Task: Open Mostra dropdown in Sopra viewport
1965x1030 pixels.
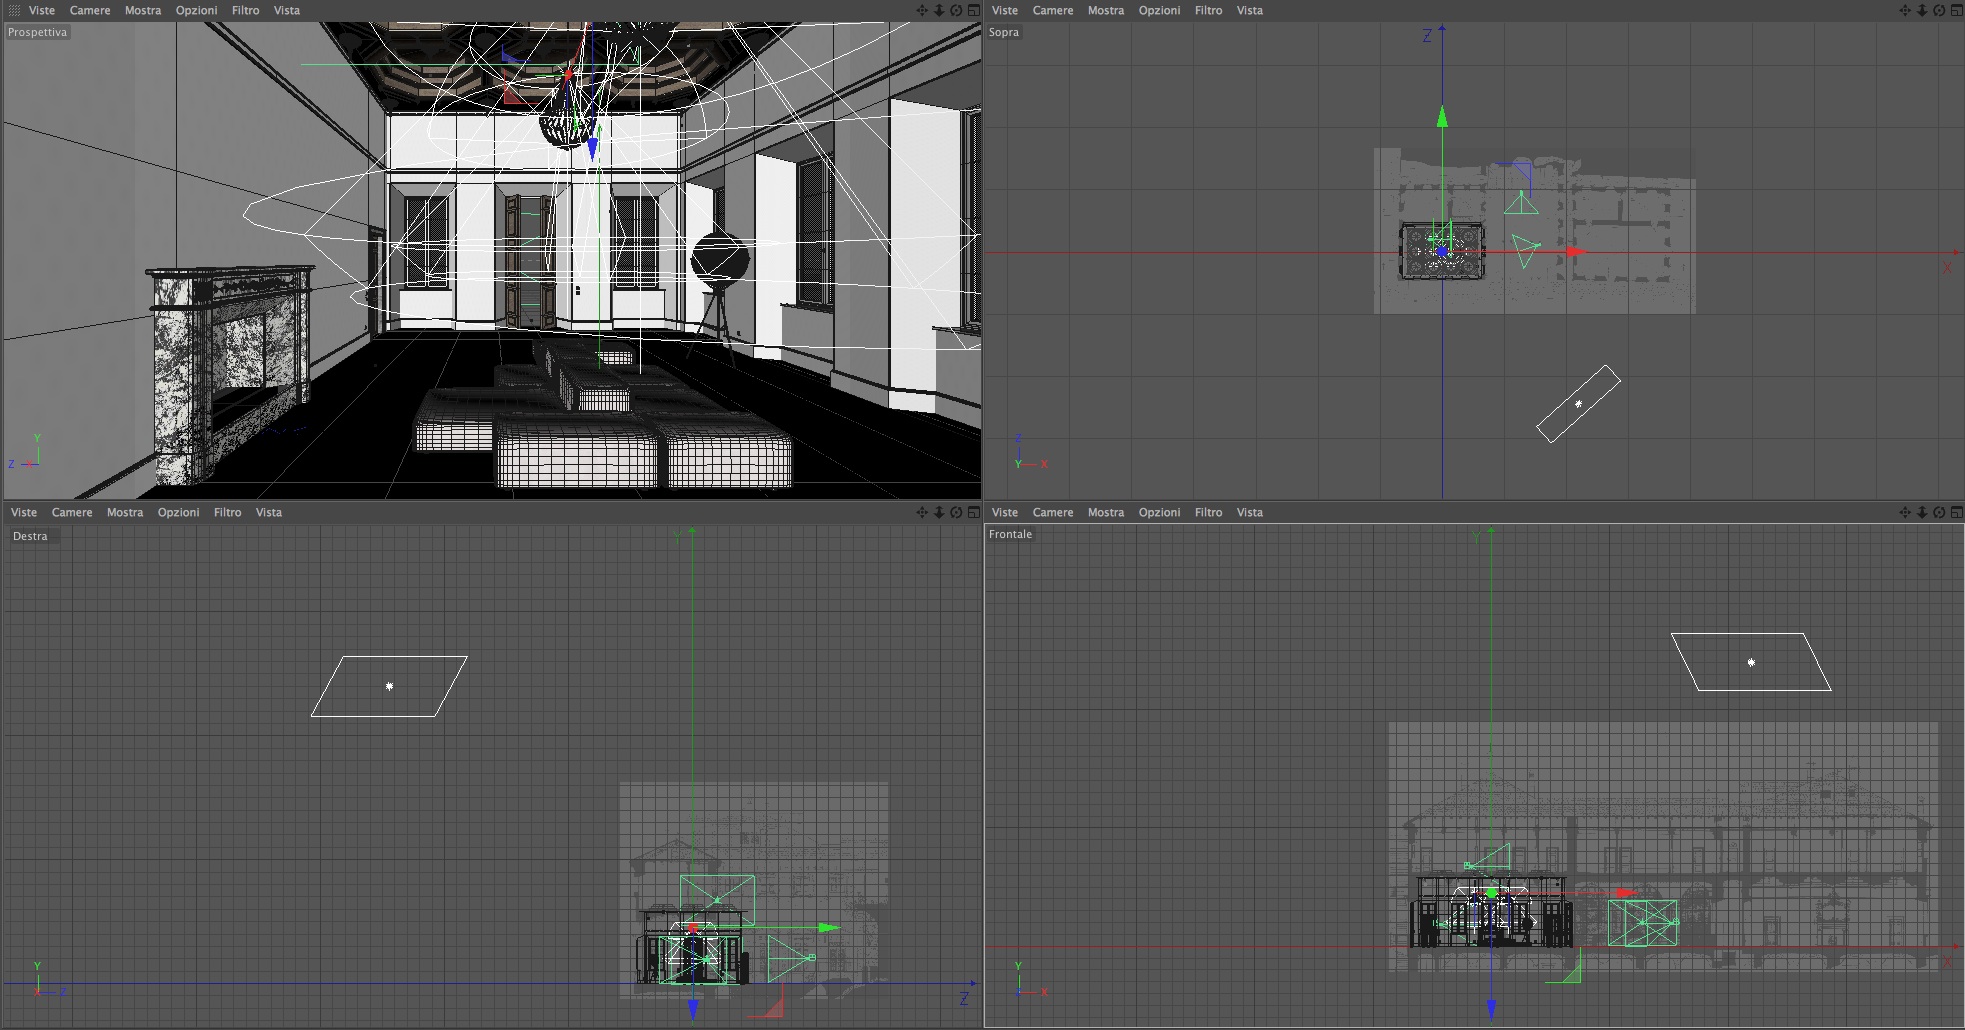Action: tap(1106, 10)
